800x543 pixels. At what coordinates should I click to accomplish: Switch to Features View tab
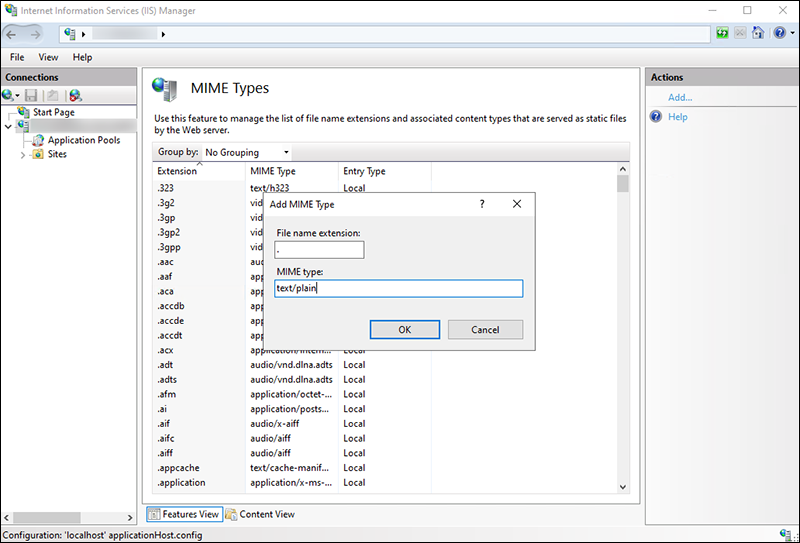pyautogui.click(x=185, y=514)
